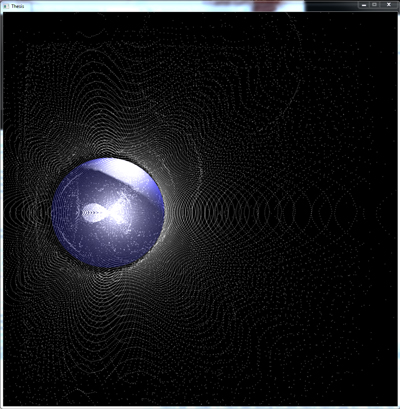This screenshot has height=409, width=400.
Task: Click the Thesis title text
Action: coord(17,6)
